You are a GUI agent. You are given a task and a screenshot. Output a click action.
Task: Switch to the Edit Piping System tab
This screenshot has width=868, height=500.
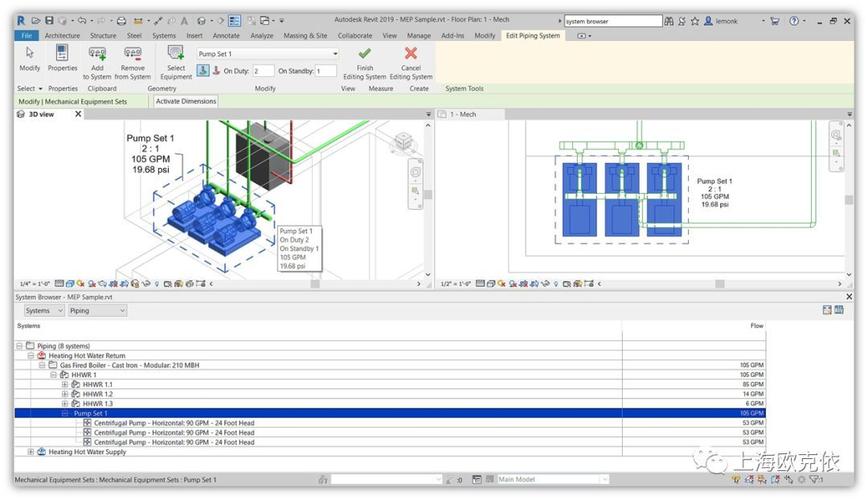point(533,35)
